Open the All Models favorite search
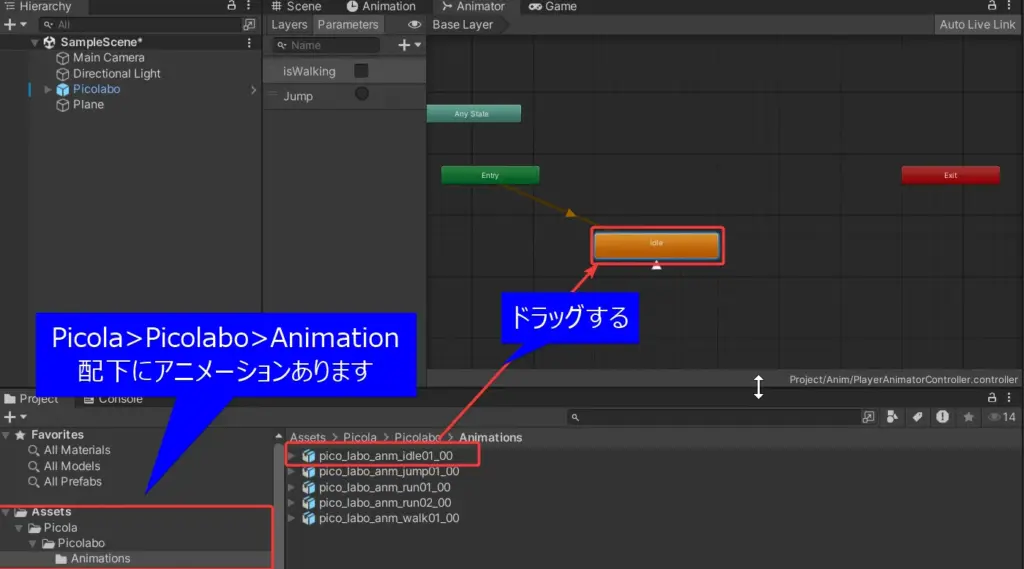This screenshot has width=1024, height=569. 72,466
